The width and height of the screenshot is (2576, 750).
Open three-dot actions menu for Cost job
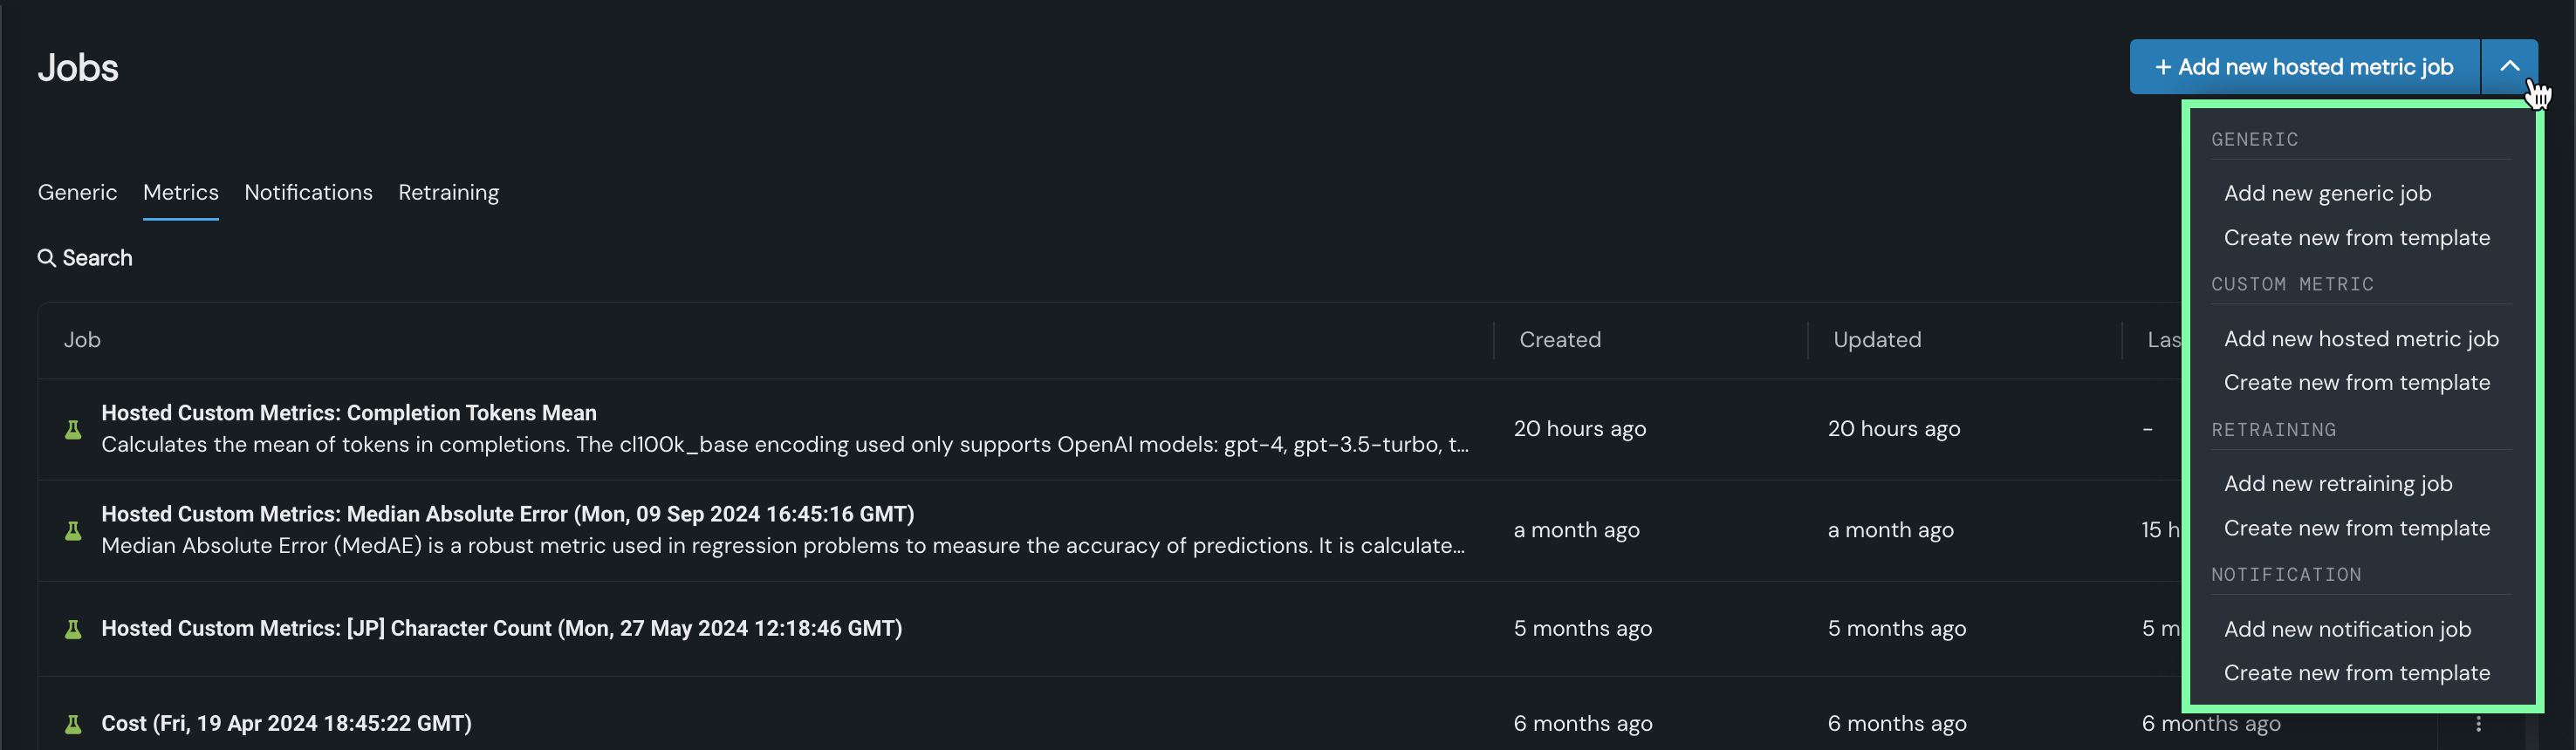2478,724
